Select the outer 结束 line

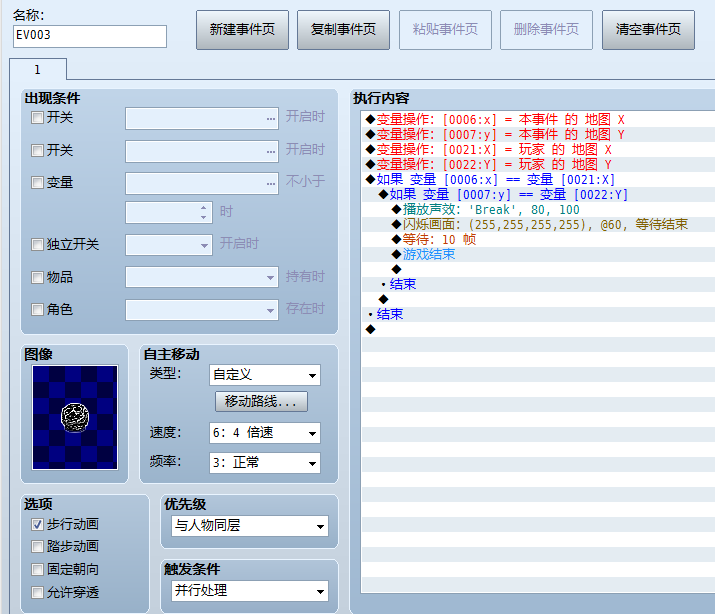coord(538,314)
